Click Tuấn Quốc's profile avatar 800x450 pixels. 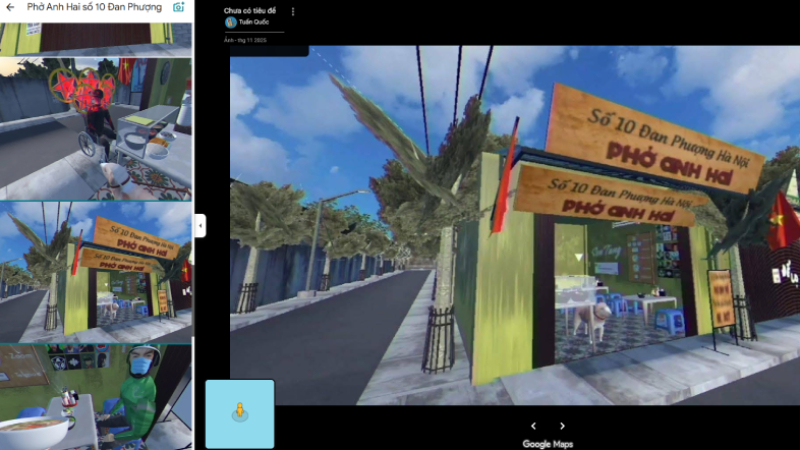click(231, 22)
